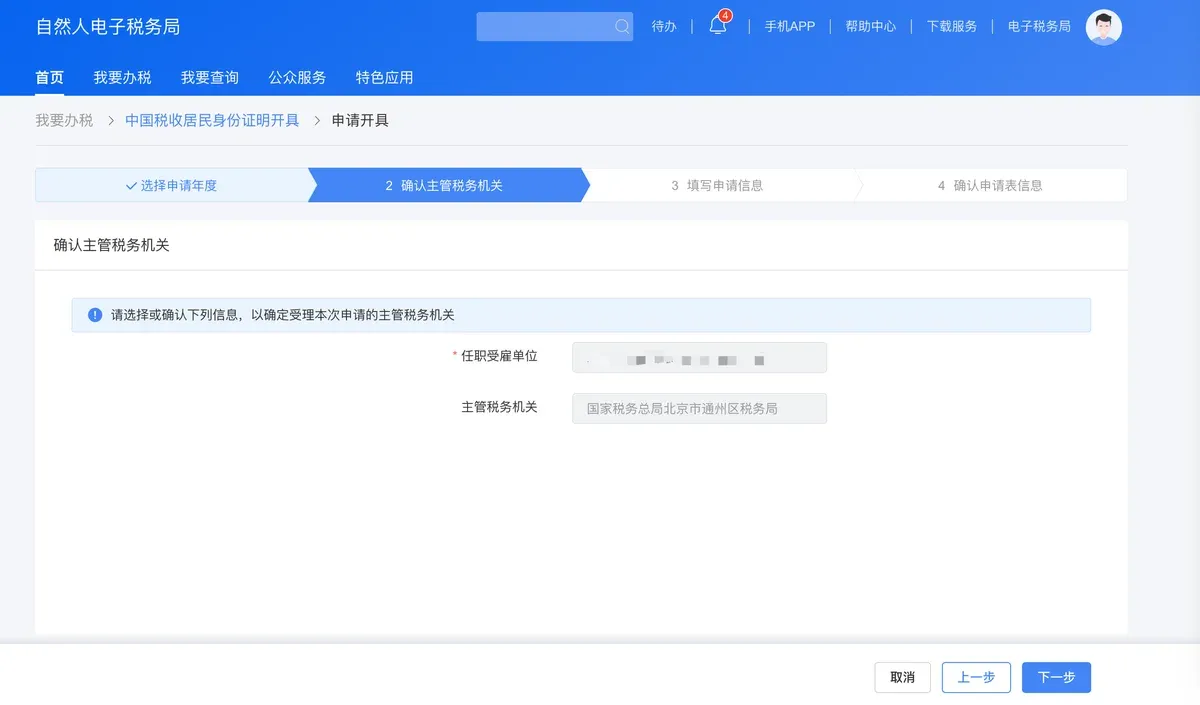Click the checkmark on the 选择申请年度 step
Viewport: 1200px width, 705px height.
point(129,185)
